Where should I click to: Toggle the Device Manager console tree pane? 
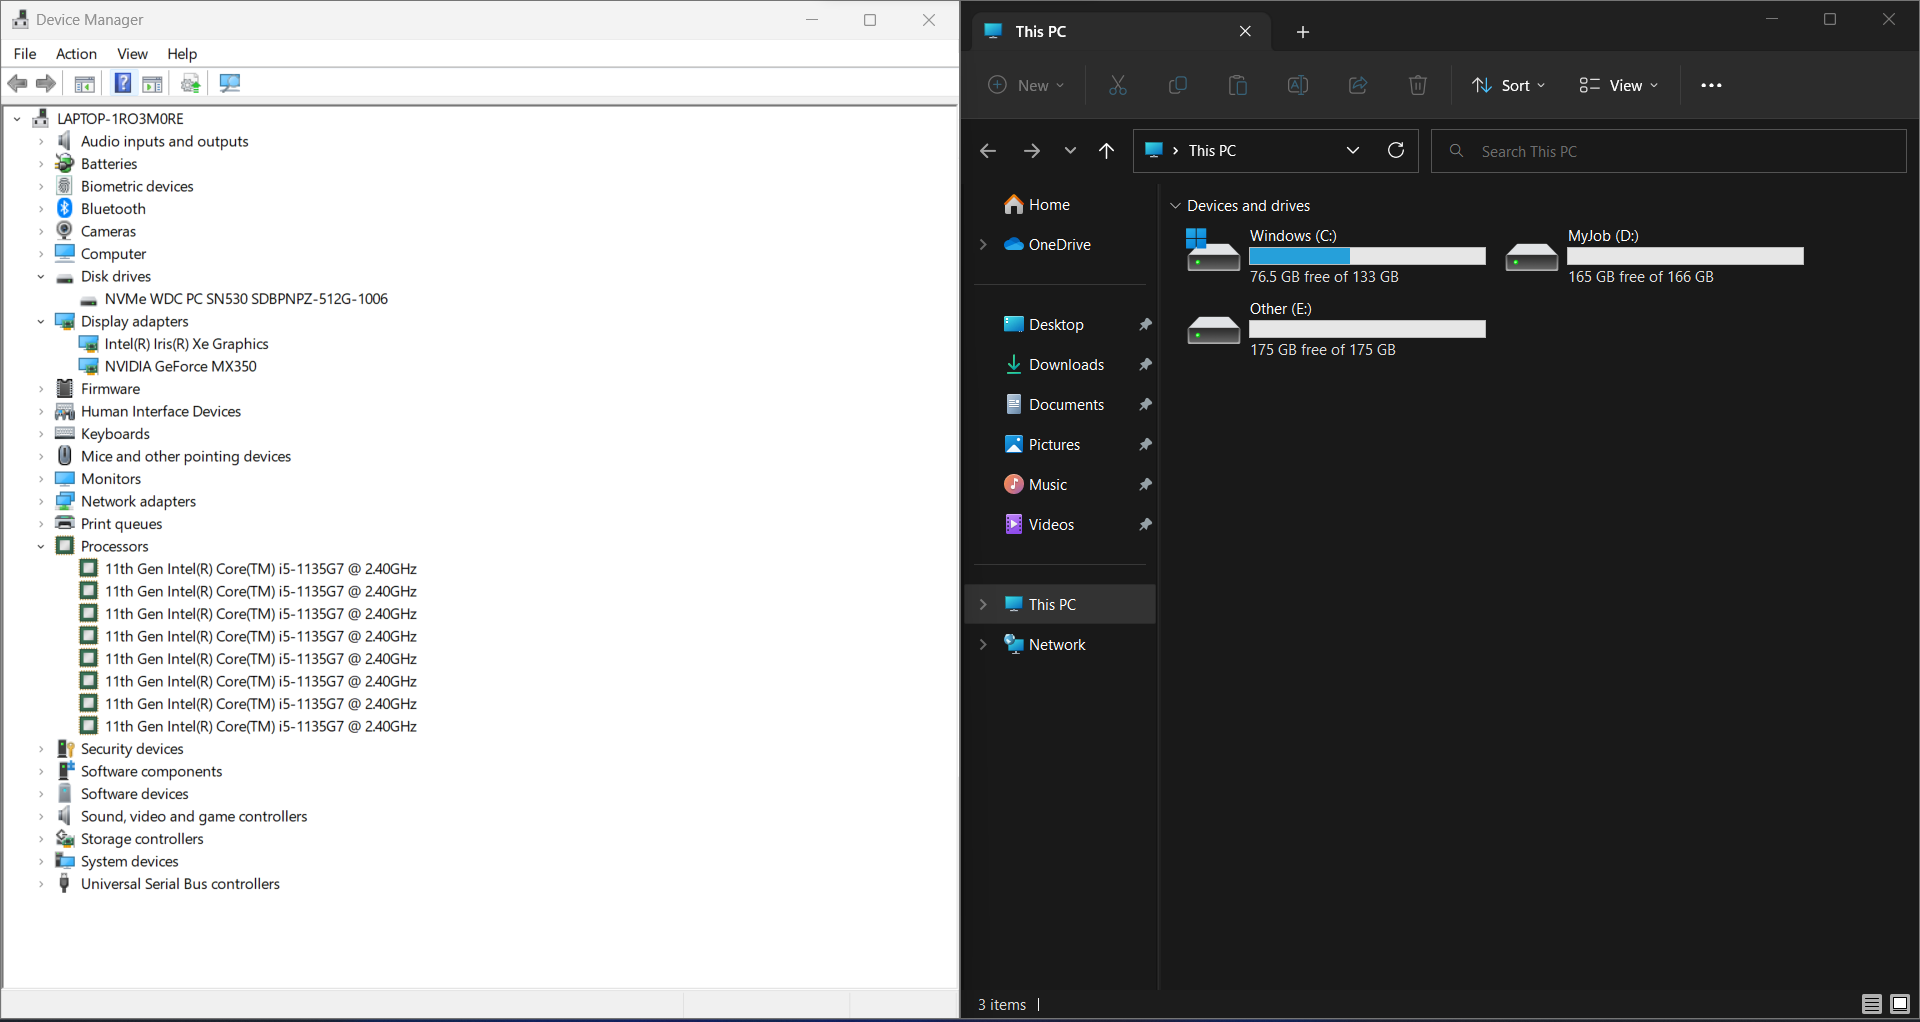[85, 83]
